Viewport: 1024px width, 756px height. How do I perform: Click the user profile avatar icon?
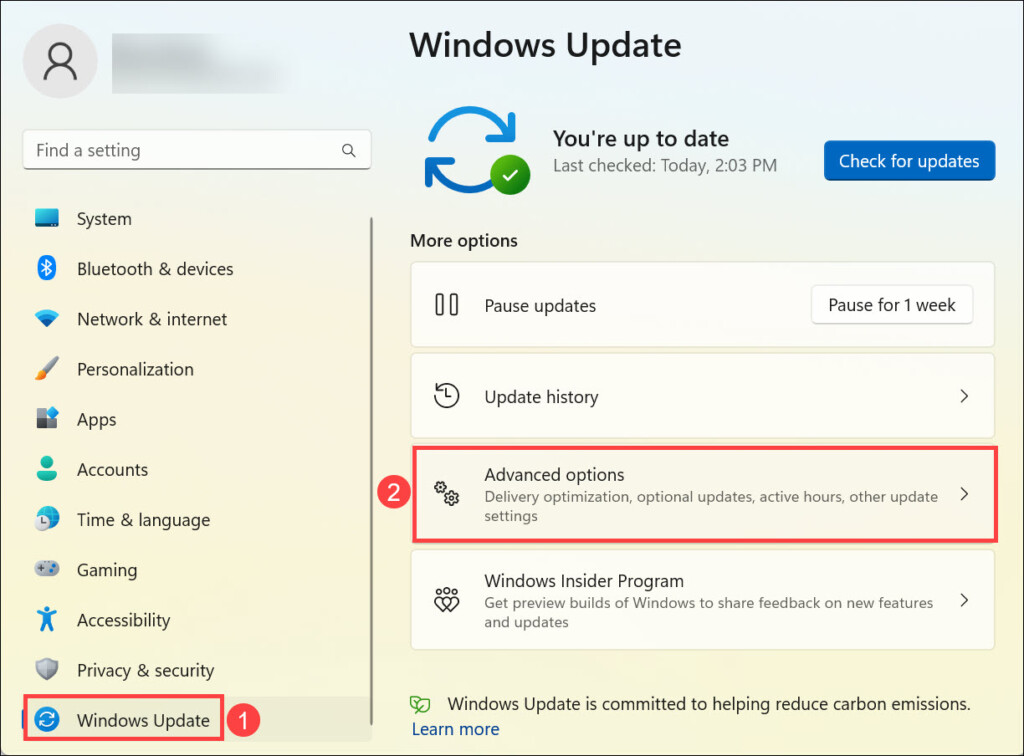click(60, 60)
